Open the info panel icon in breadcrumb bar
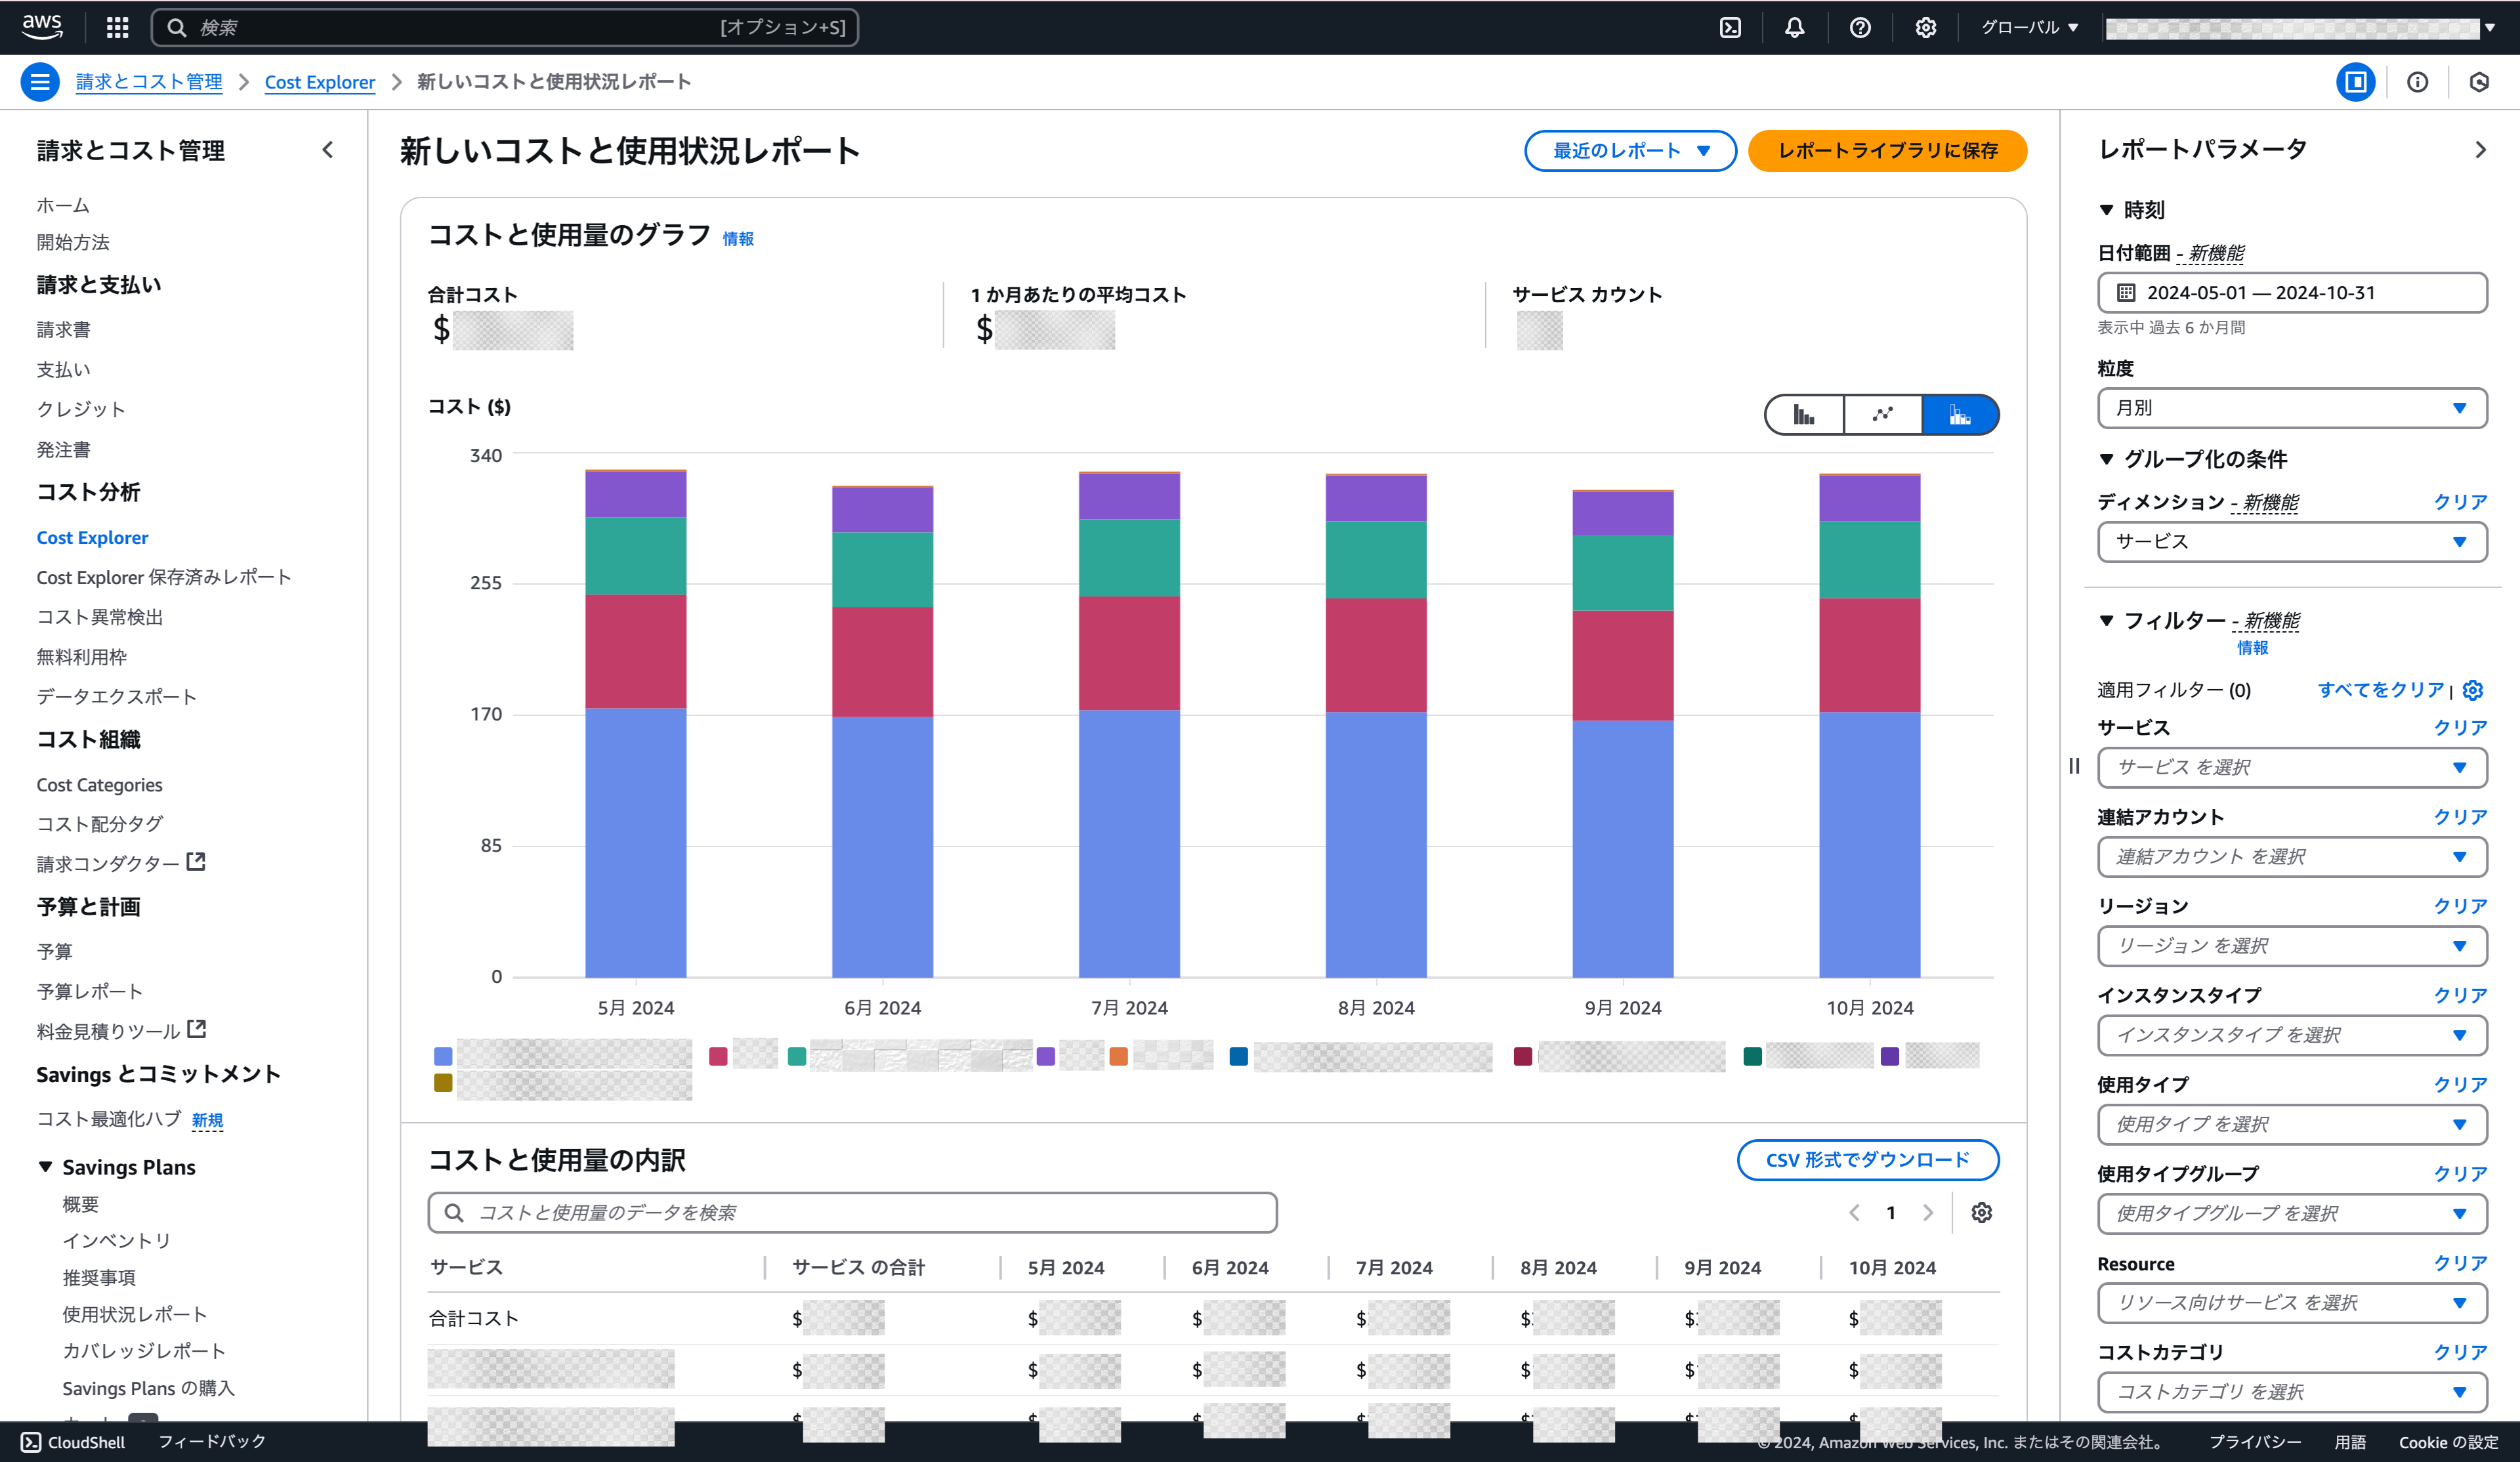The image size is (2520, 1462). click(2417, 82)
